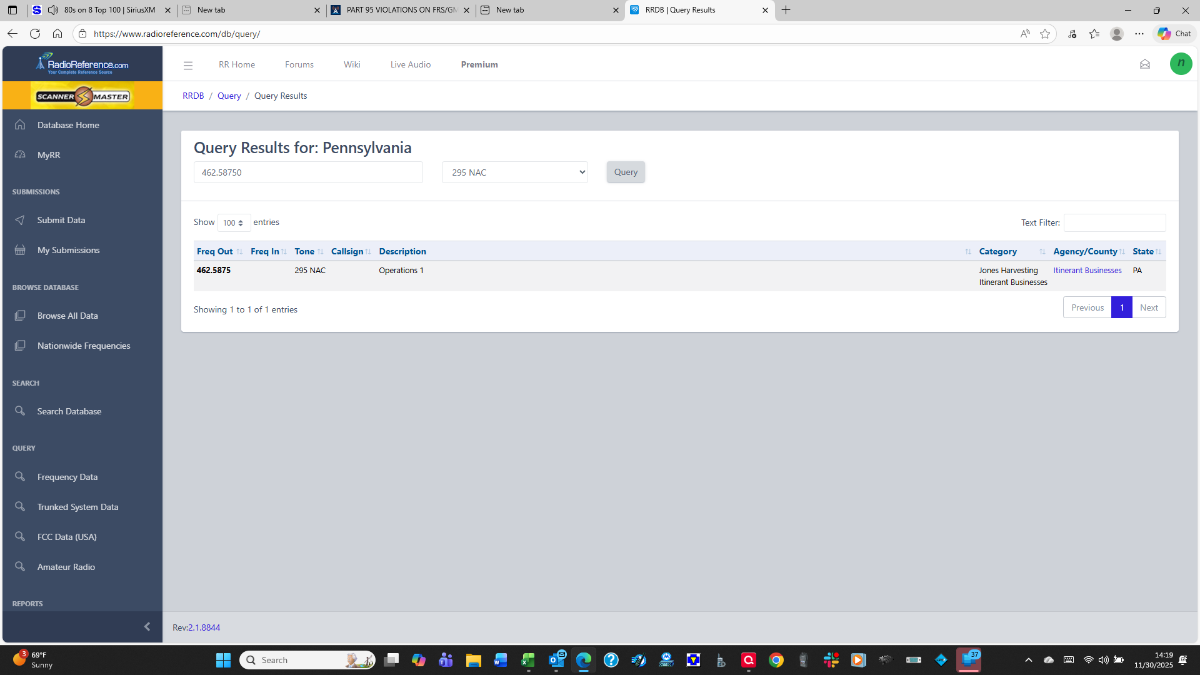Open the inbox envelope icon
This screenshot has width=1200, height=675.
pyautogui.click(x=1145, y=65)
